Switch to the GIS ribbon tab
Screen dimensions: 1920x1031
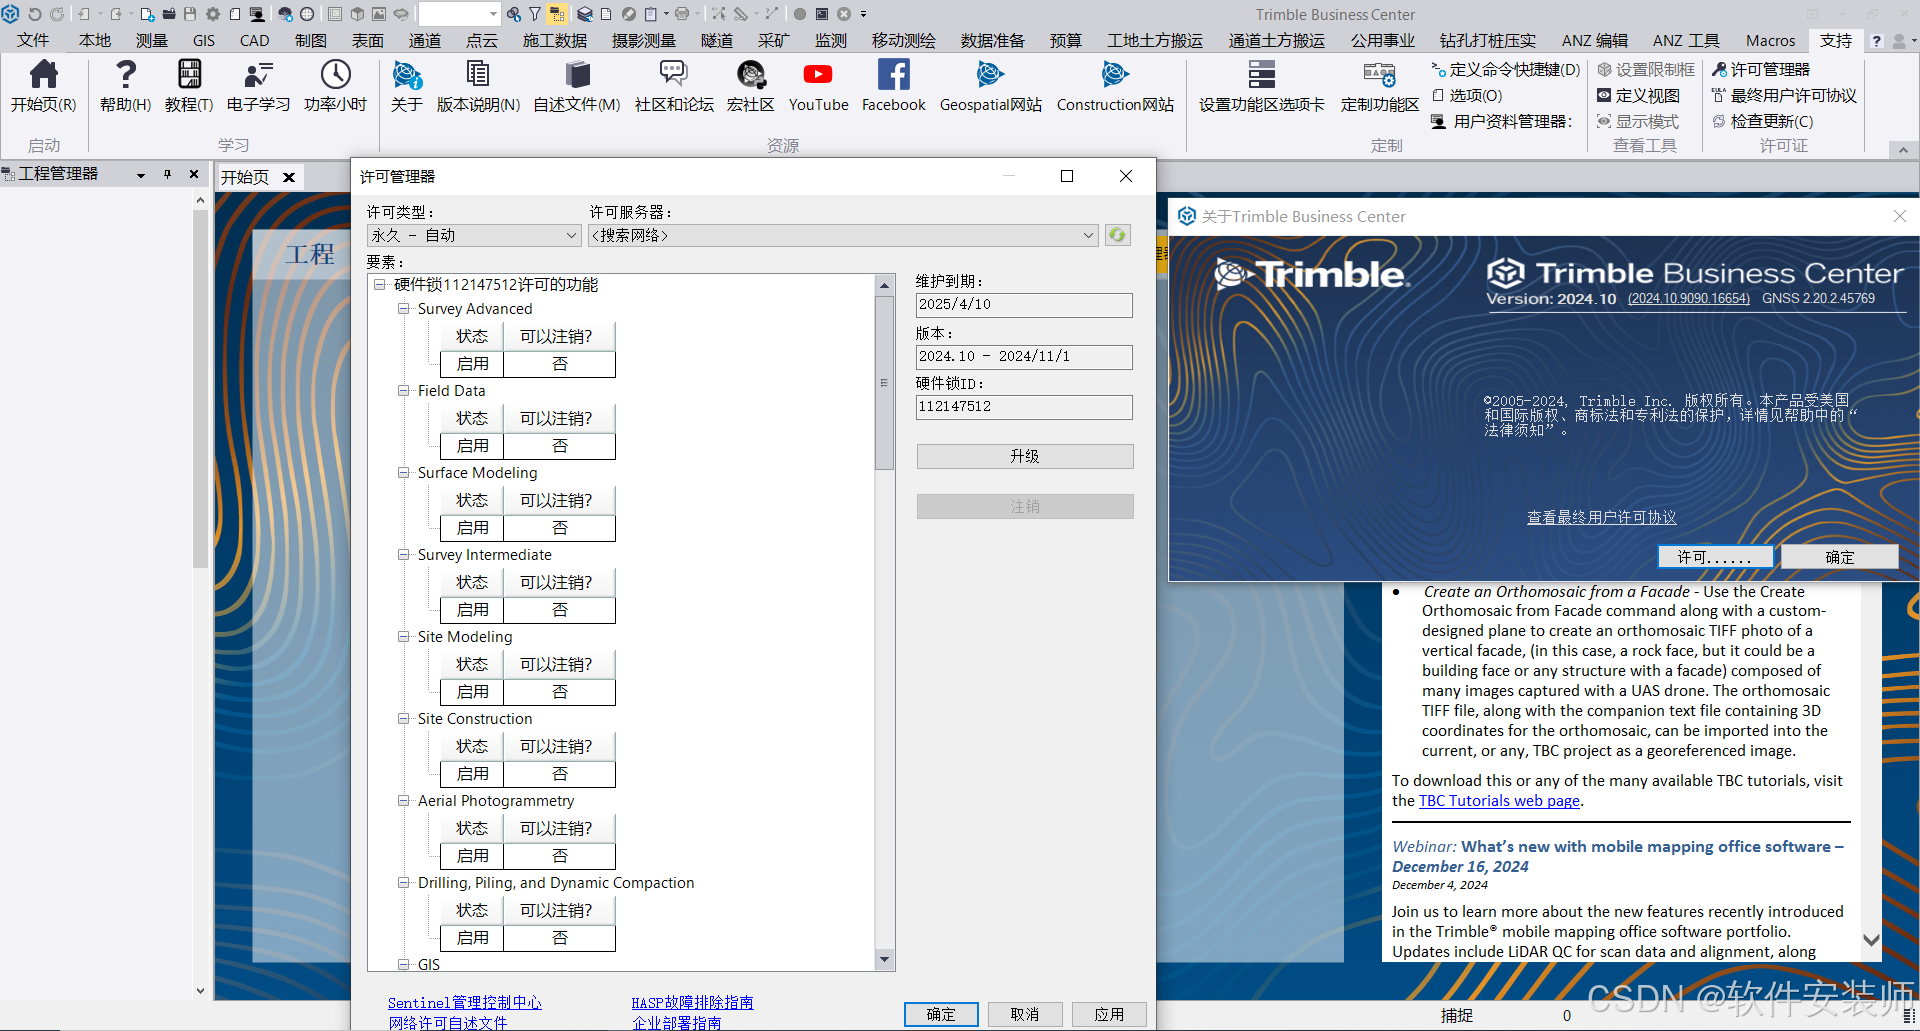pos(204,41)
